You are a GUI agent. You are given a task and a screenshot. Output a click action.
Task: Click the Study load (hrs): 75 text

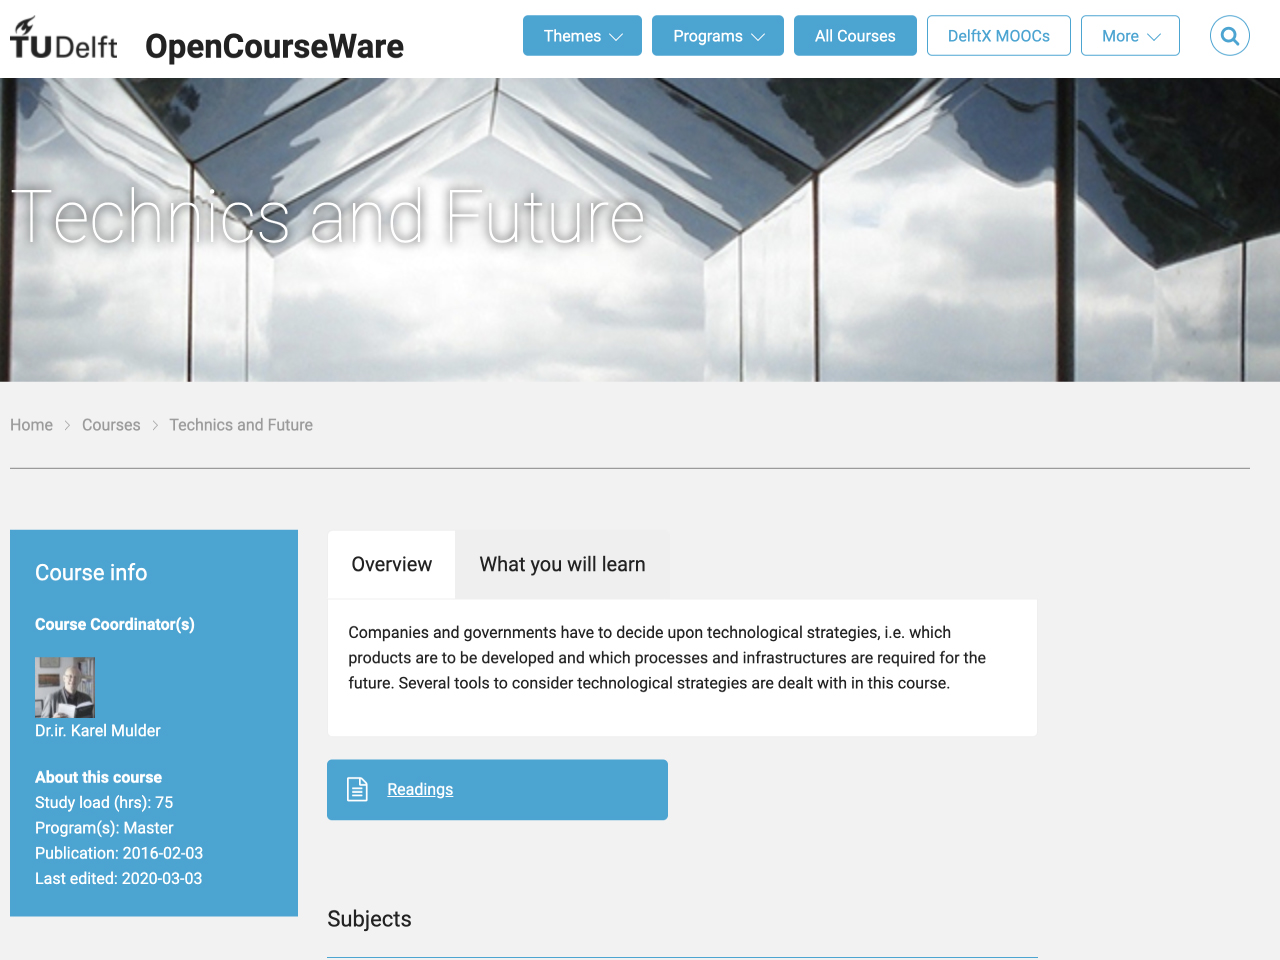(x=104, y=802)
